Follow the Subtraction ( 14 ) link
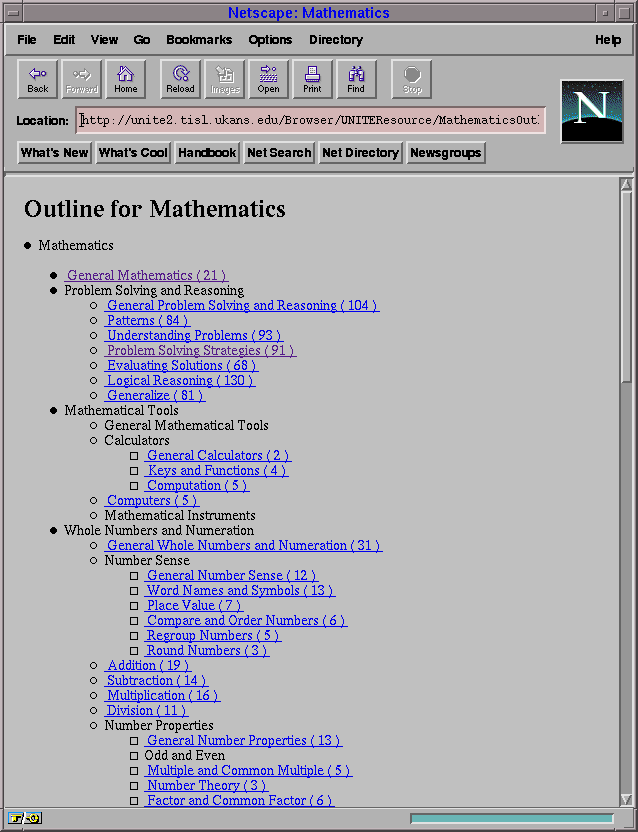Screen dimensions: 638x832 point(156,680)
